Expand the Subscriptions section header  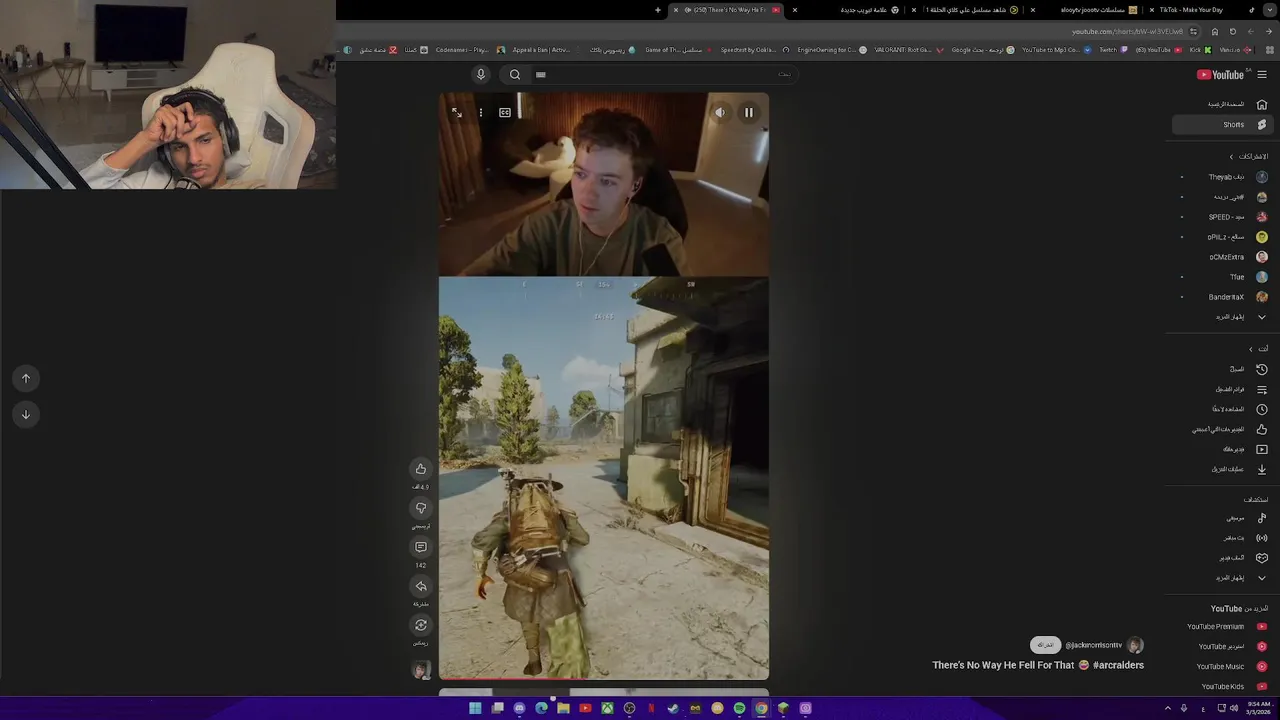click(x=1248, y=157)
